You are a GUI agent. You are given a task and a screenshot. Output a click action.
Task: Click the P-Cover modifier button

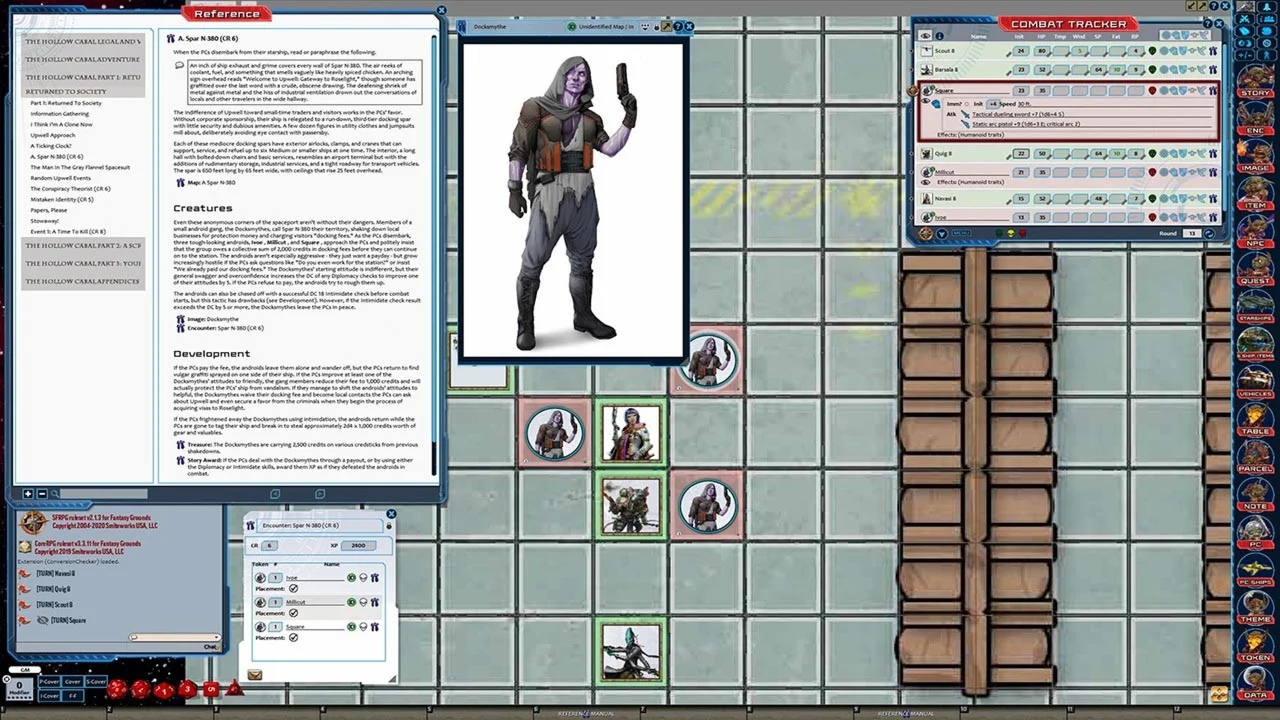click(x=48, y=681)
